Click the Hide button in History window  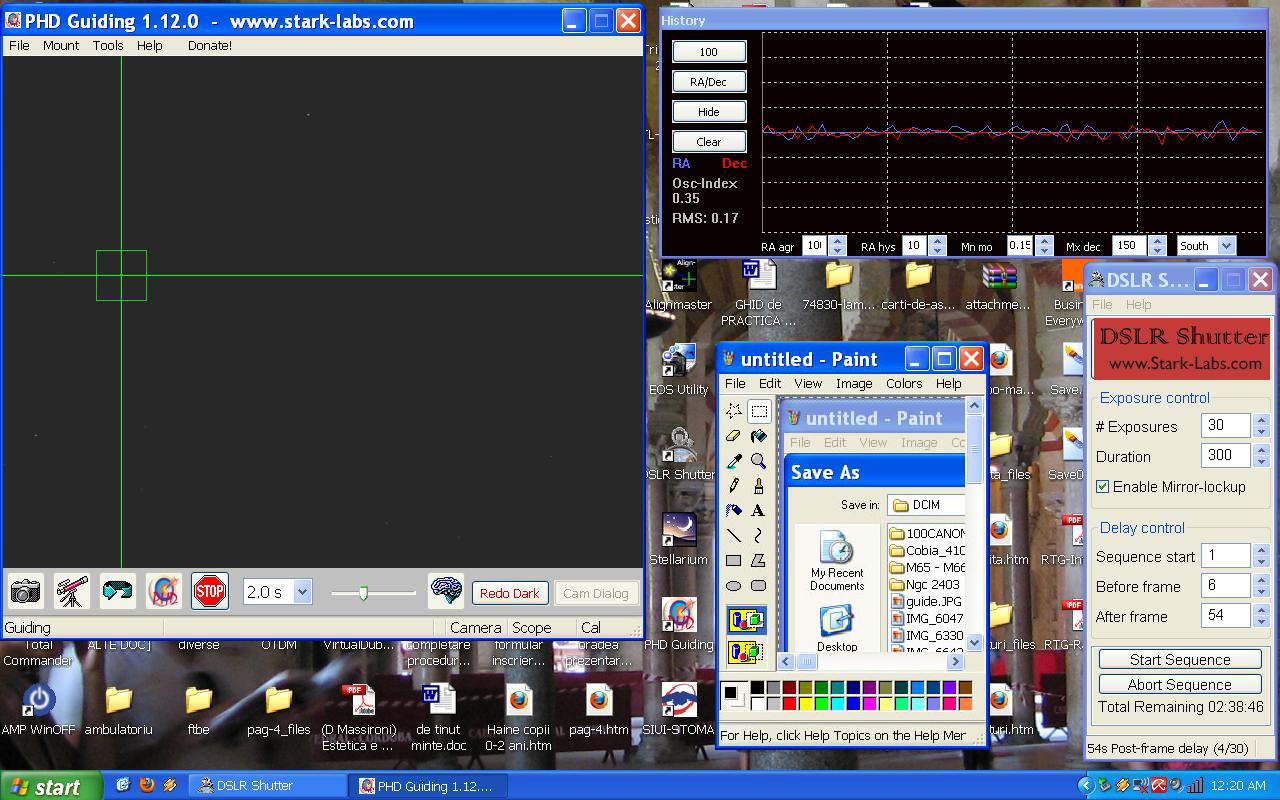click(x=709, y=112)
